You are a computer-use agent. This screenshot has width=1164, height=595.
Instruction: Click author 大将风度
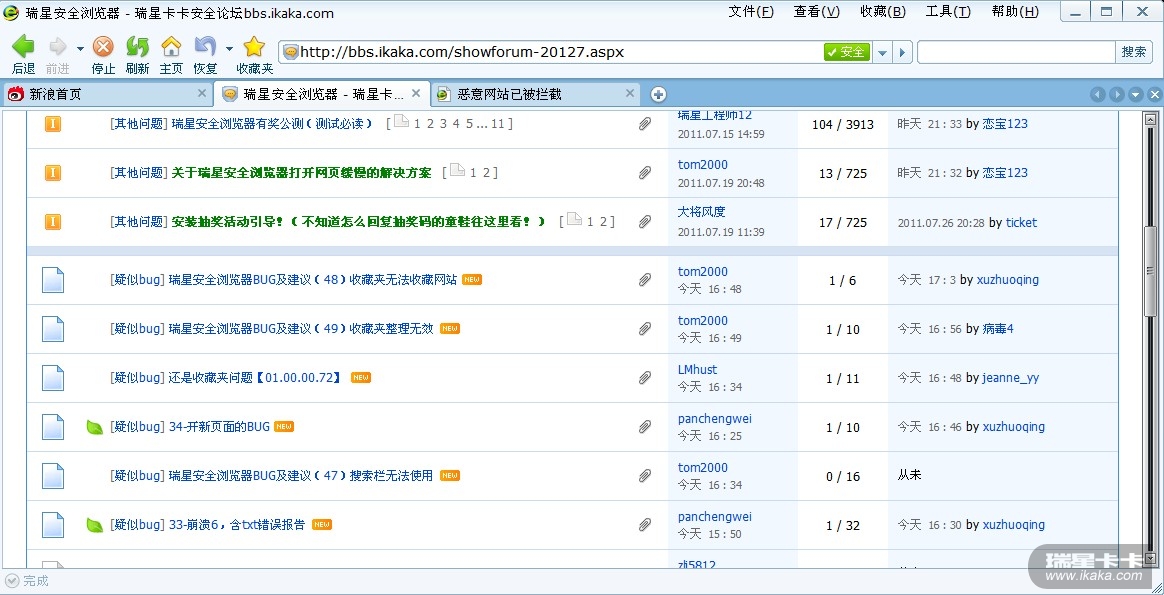(x=702, y=212)
